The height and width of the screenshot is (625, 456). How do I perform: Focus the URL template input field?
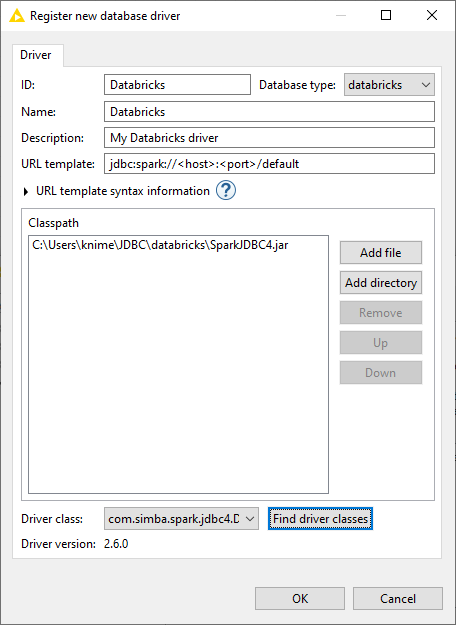click(269, 164)
